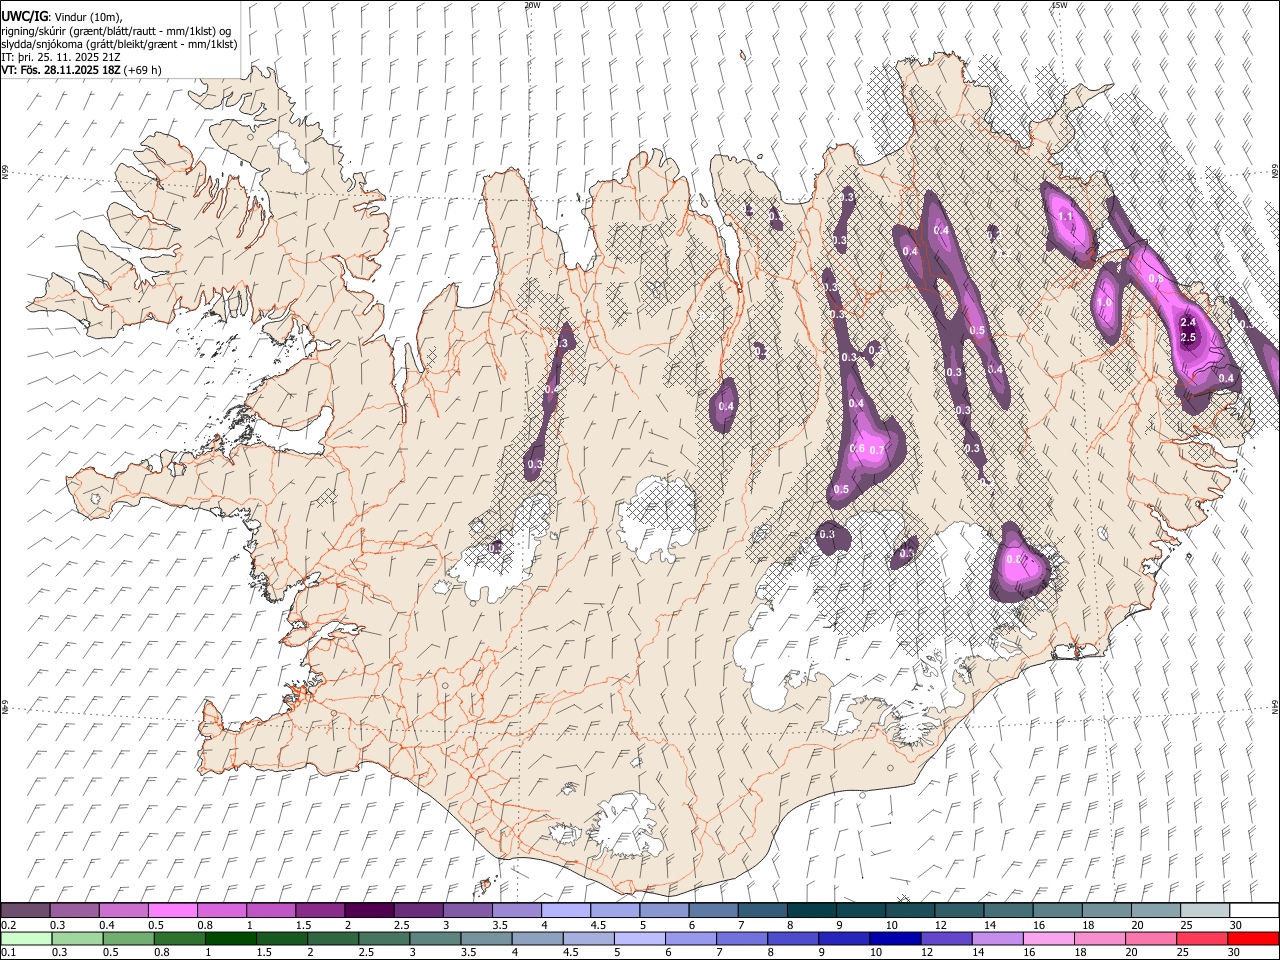The height and width of the screenshot is (960, 1280).
Task: Click the '1.1' snowfall value on the map
Action: [x=1065, y=217]
